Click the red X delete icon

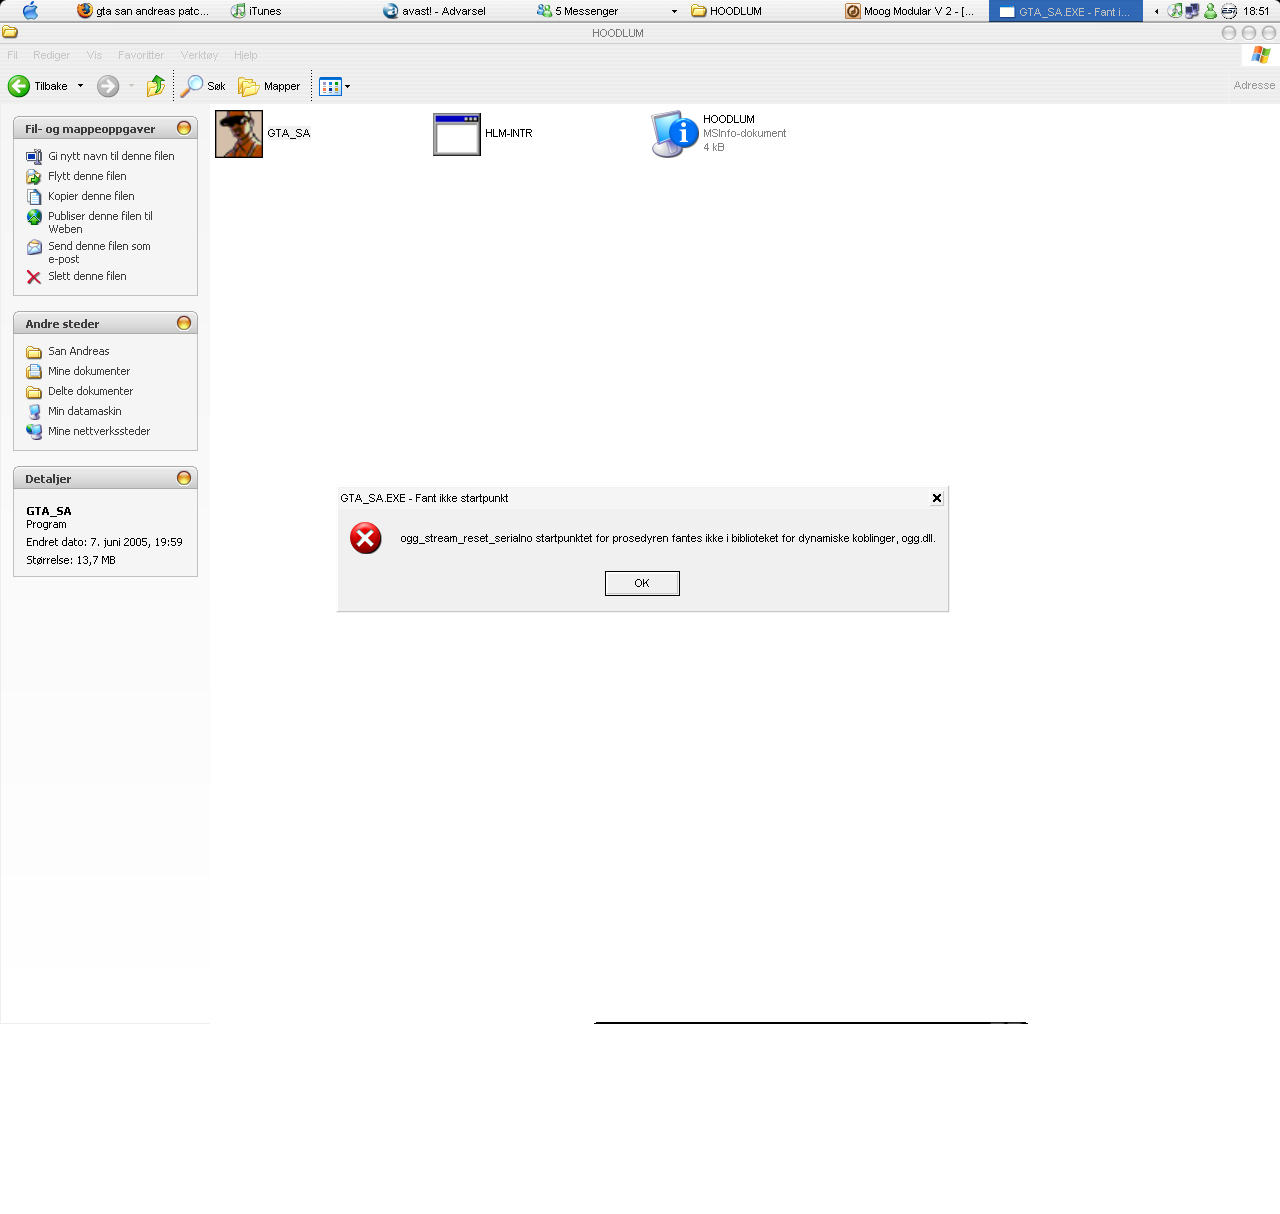pyautogui.click(x=34, y=277)
